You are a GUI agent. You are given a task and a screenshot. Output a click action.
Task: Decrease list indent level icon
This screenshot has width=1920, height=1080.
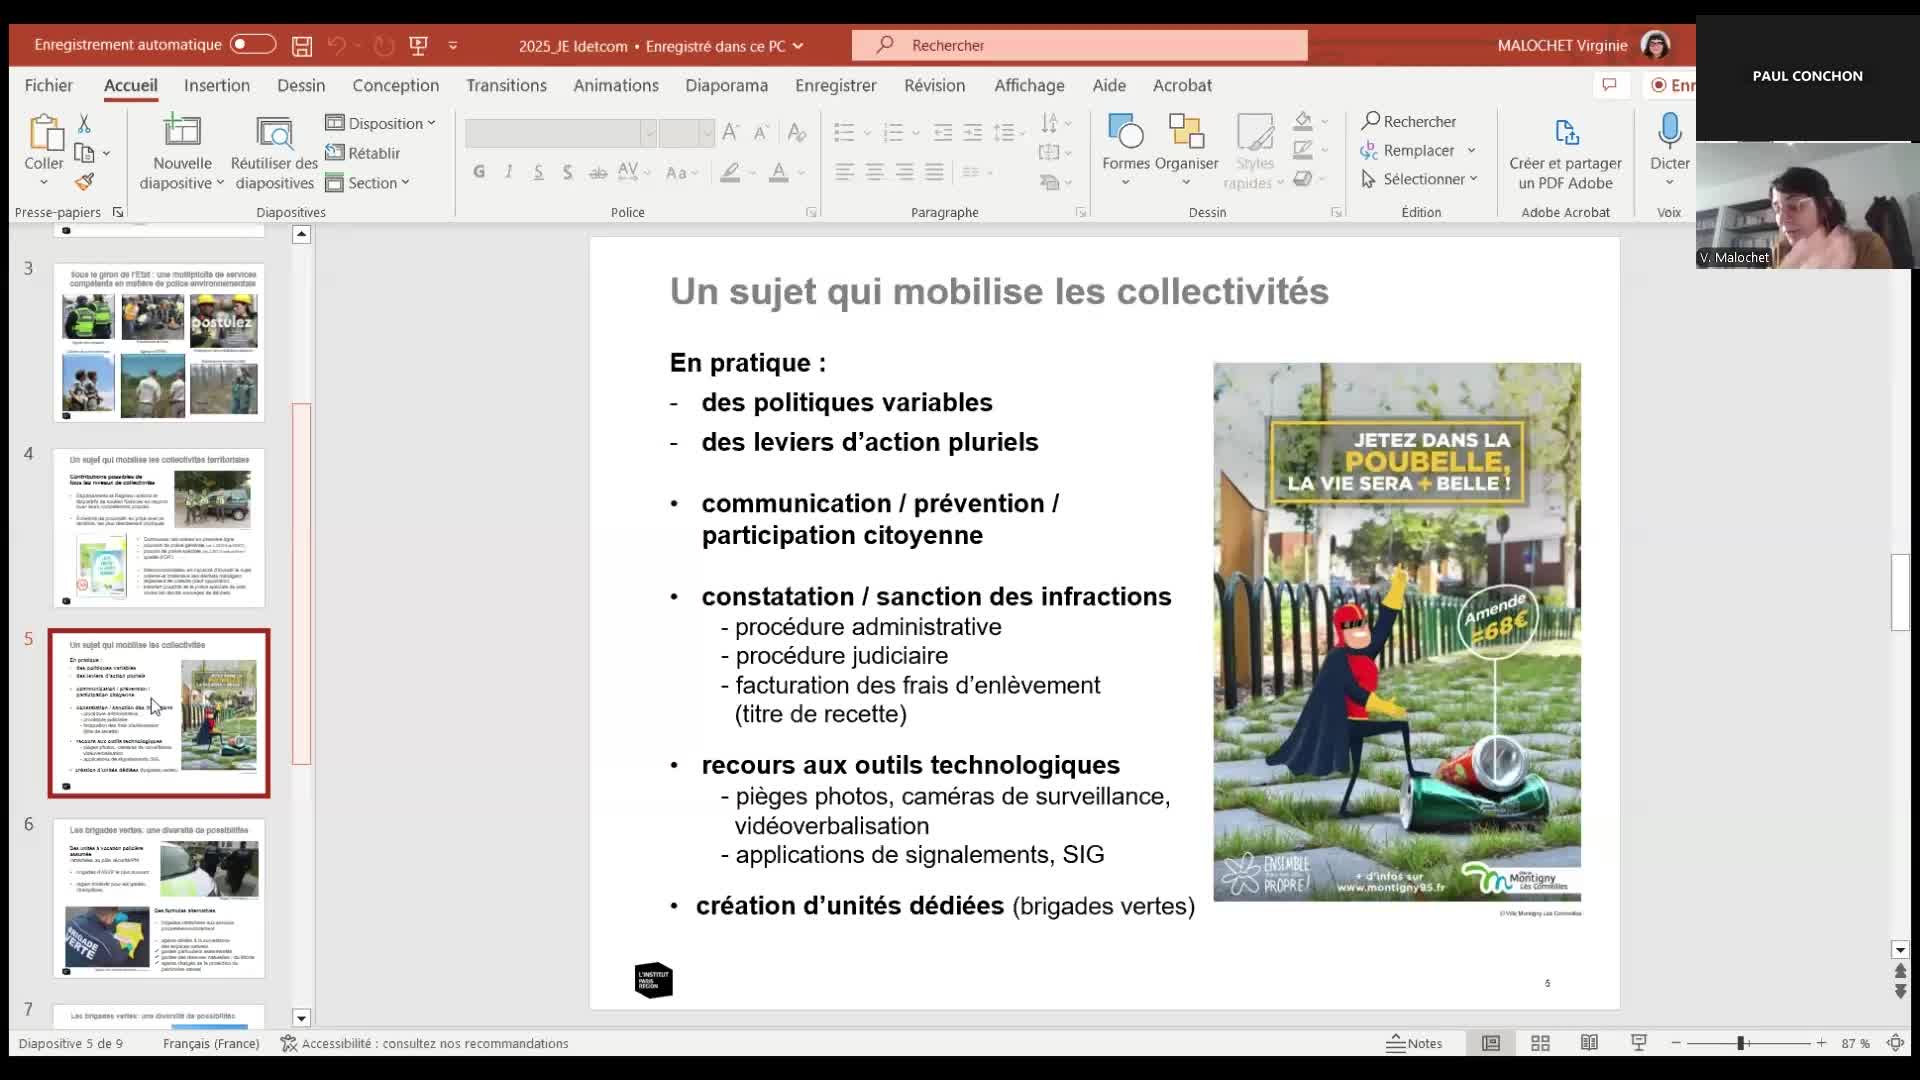[943, 132]
